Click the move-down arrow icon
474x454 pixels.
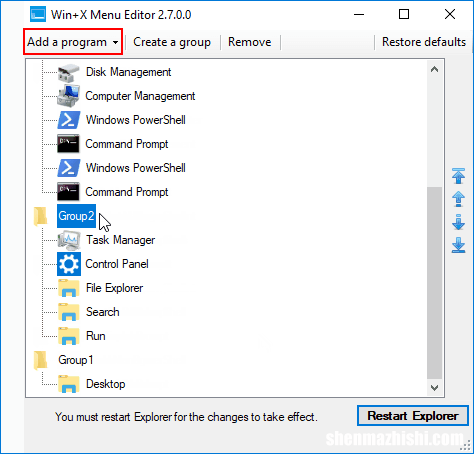pyautogui.click(x=458, y=222)
